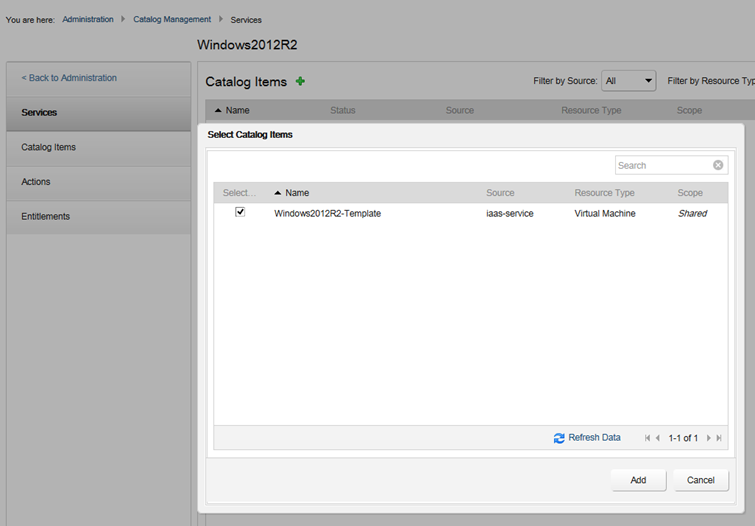Open Services in the sidebar
This screenshot has height=526, width=755.
click(99, 113)
